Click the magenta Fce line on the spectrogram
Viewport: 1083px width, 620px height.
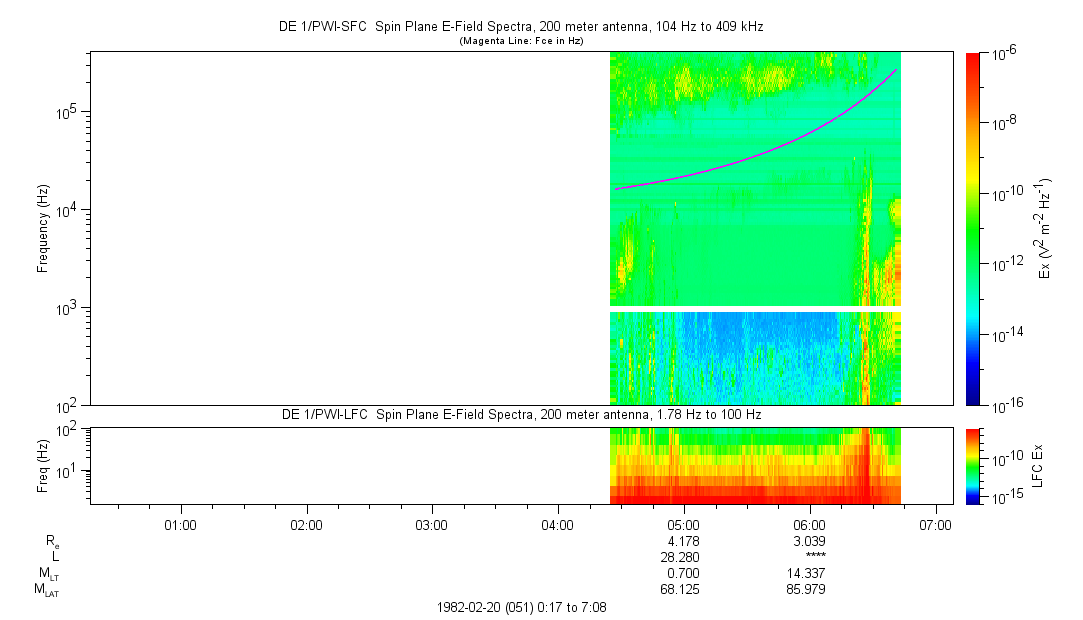click(x=760, y=150)
